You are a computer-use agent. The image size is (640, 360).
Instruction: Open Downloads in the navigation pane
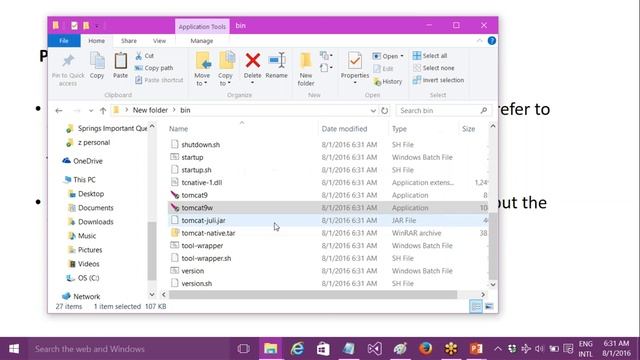coord(90,222)
